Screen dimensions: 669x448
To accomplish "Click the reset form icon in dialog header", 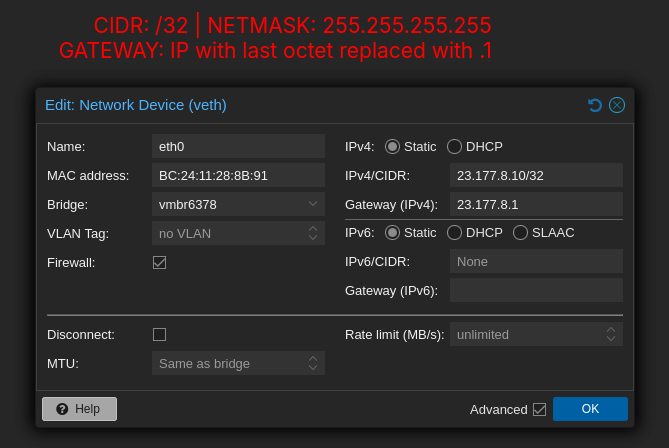I will pos(595,105).
